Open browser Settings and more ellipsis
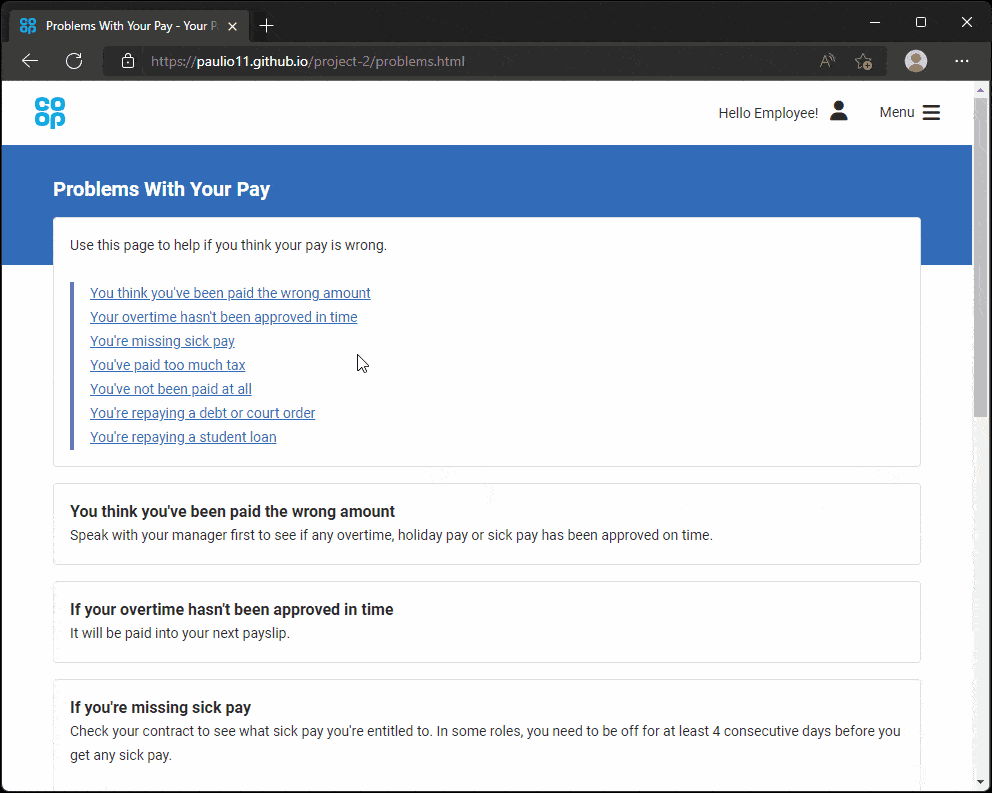Image resolution: width=992 pixels, height=793 pixels. coord(962,61)
